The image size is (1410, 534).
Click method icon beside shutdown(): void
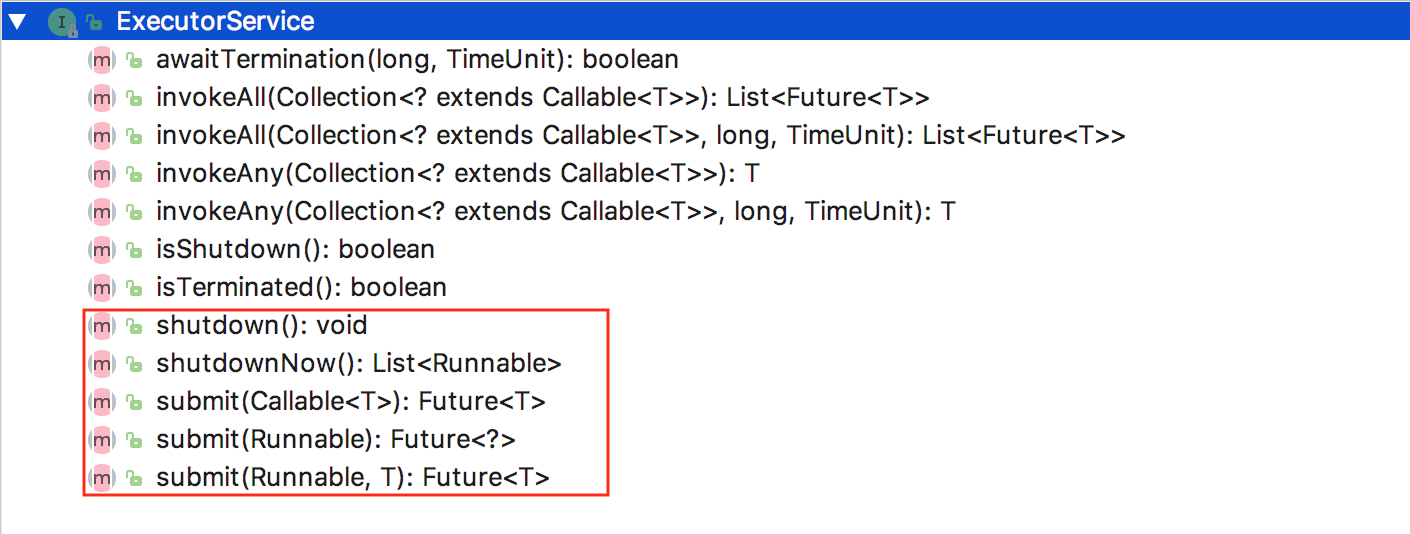(x=101, y=325)
